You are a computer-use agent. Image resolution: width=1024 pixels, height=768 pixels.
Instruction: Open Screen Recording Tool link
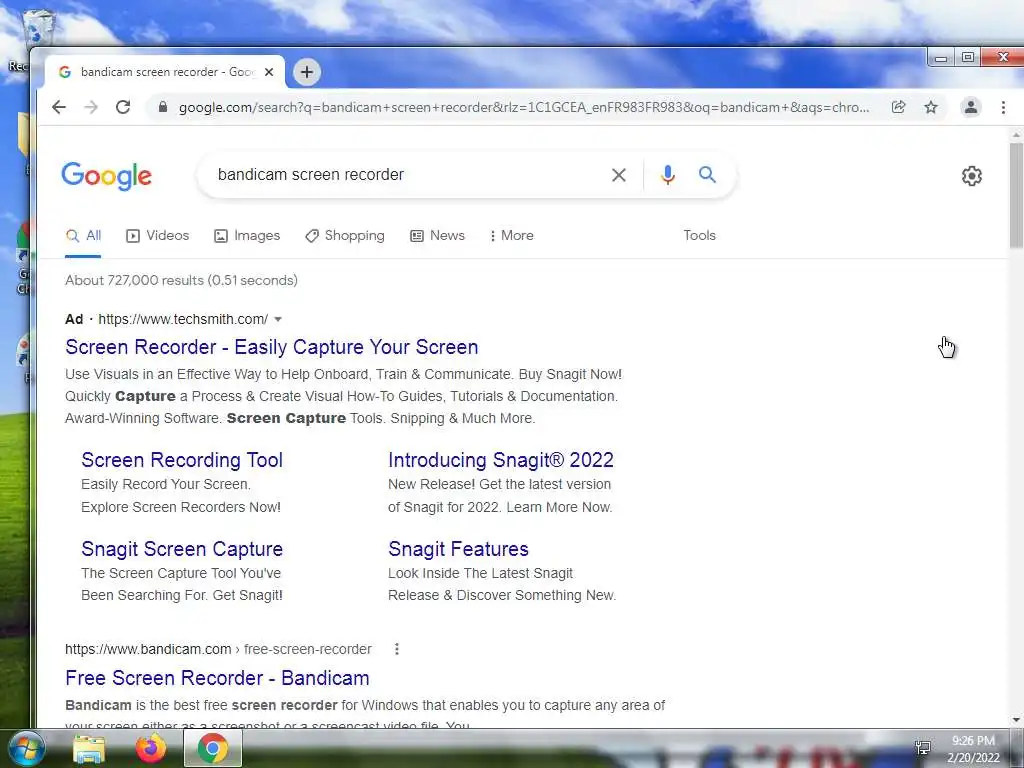pos(182,460)
